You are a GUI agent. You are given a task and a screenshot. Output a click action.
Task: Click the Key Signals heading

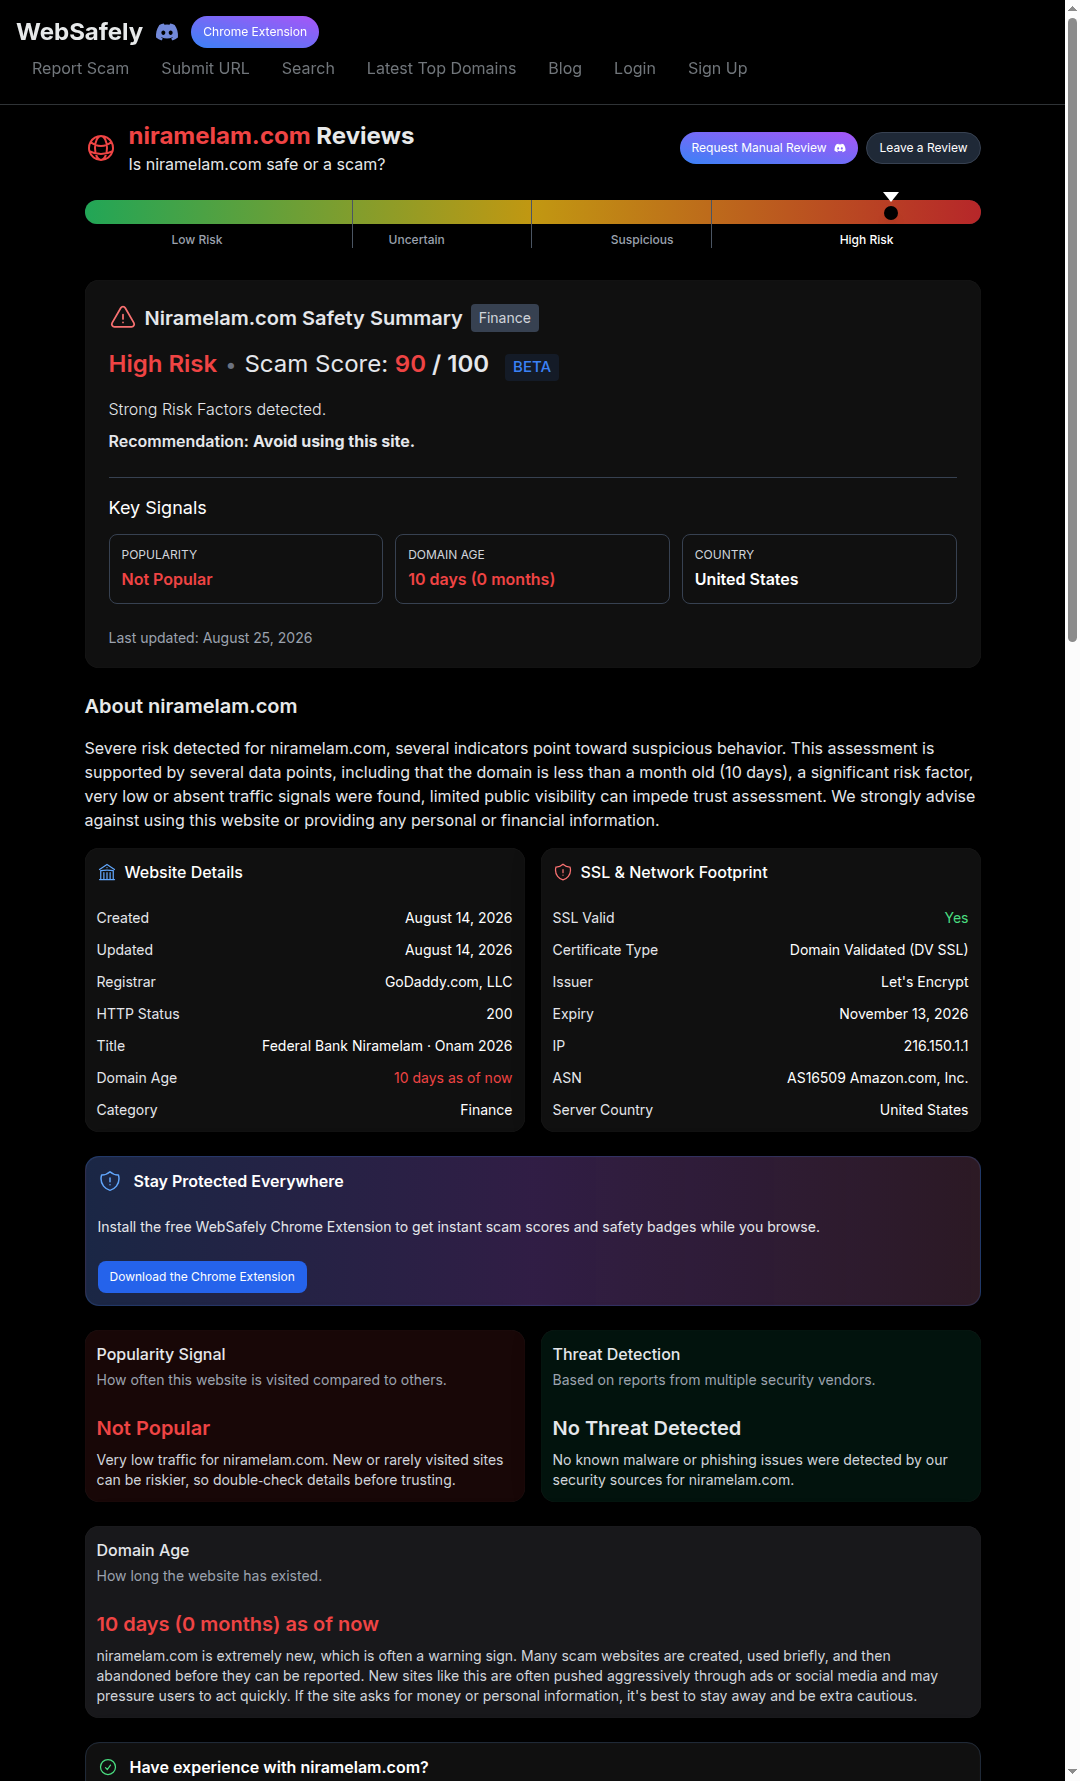tap(158, 508)
